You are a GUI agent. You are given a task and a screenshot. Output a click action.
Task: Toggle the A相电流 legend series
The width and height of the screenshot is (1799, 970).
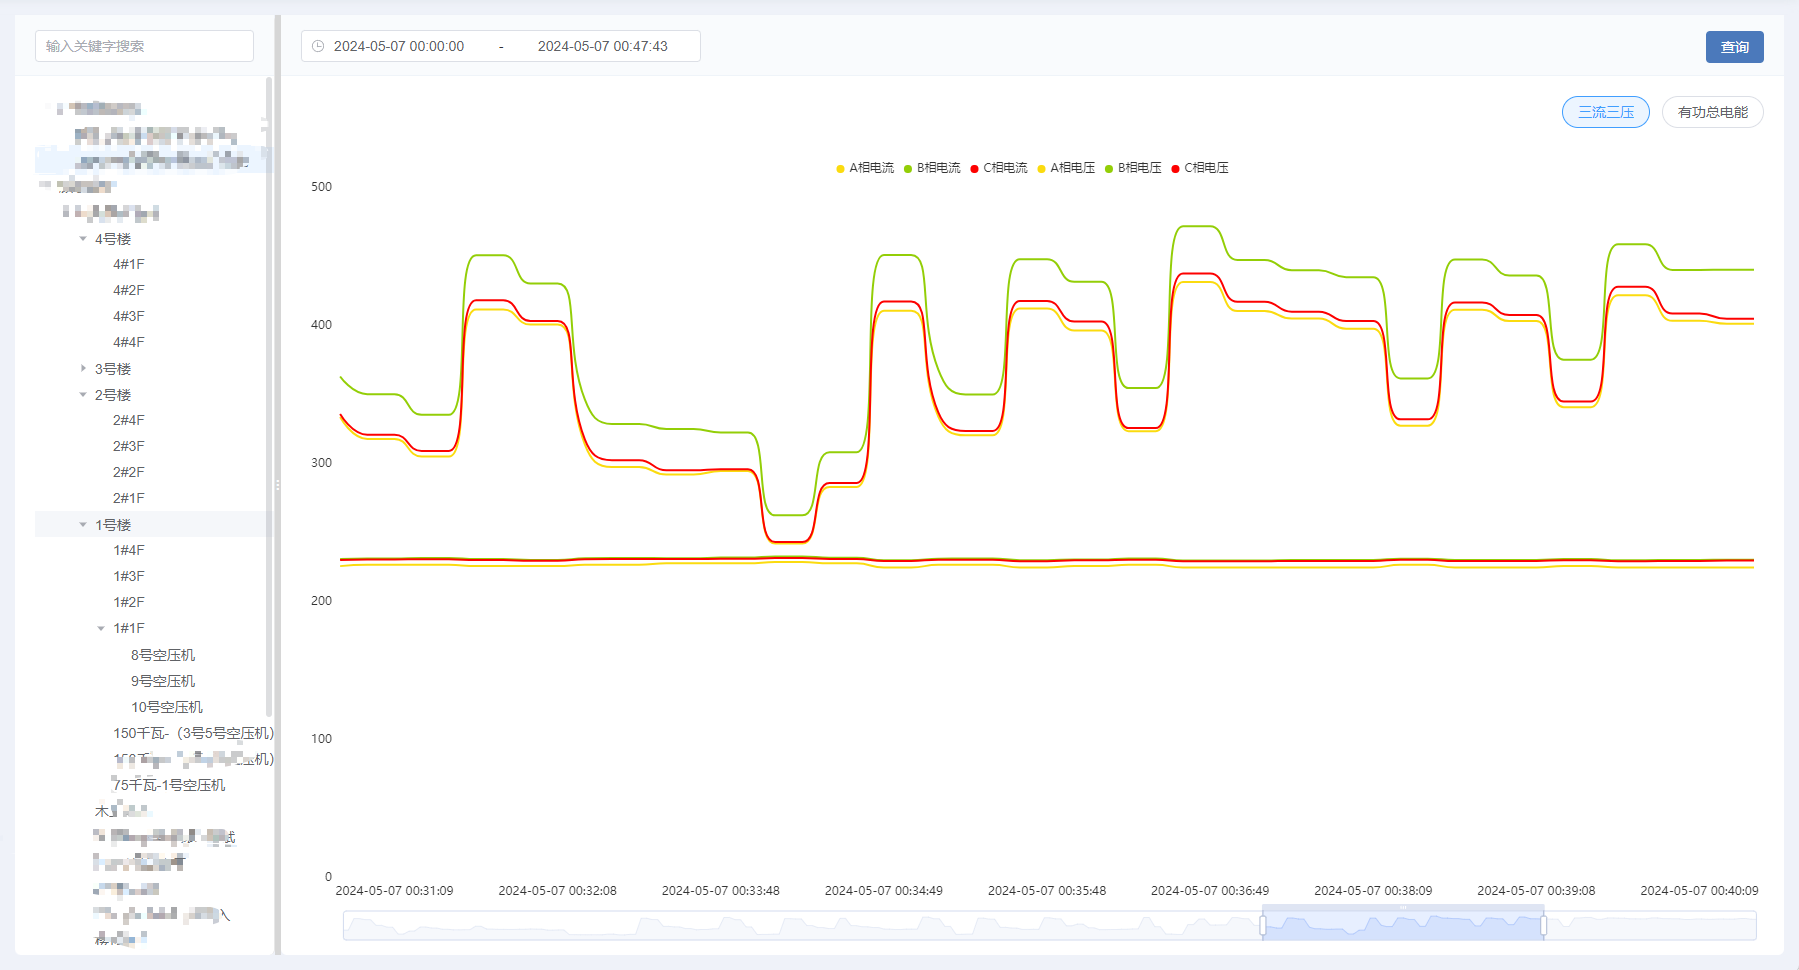click(x=865, y=168)
